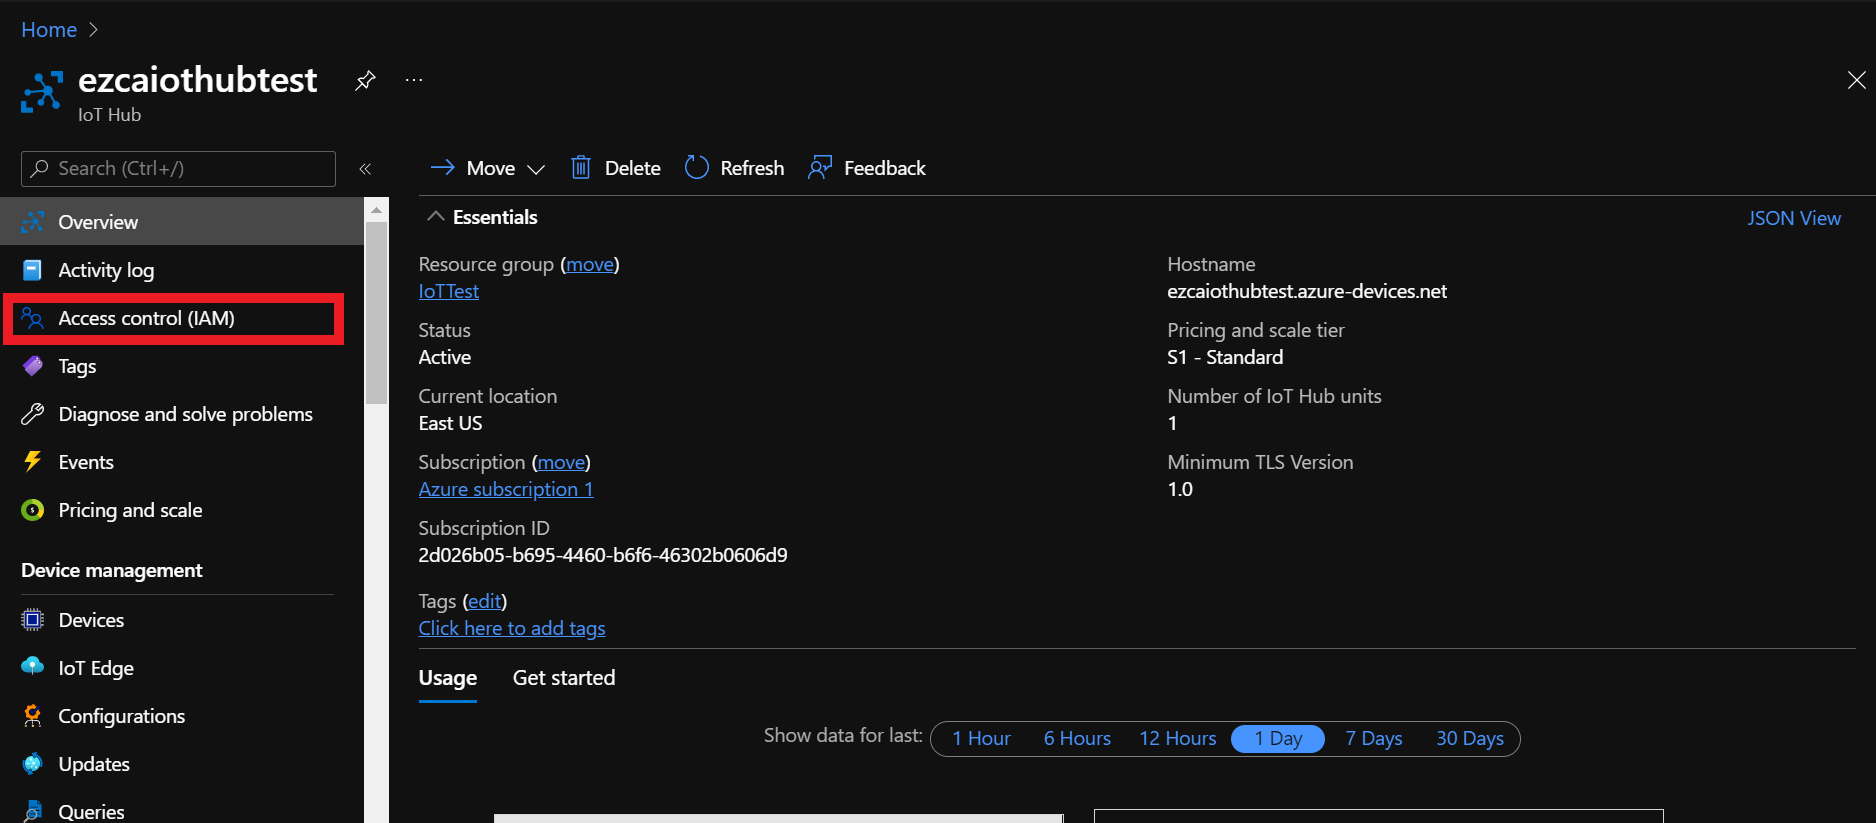The image size is (1876, 823).
Task: Click the sidebar scrollbar thumb
Action: [x=376, y=312]
